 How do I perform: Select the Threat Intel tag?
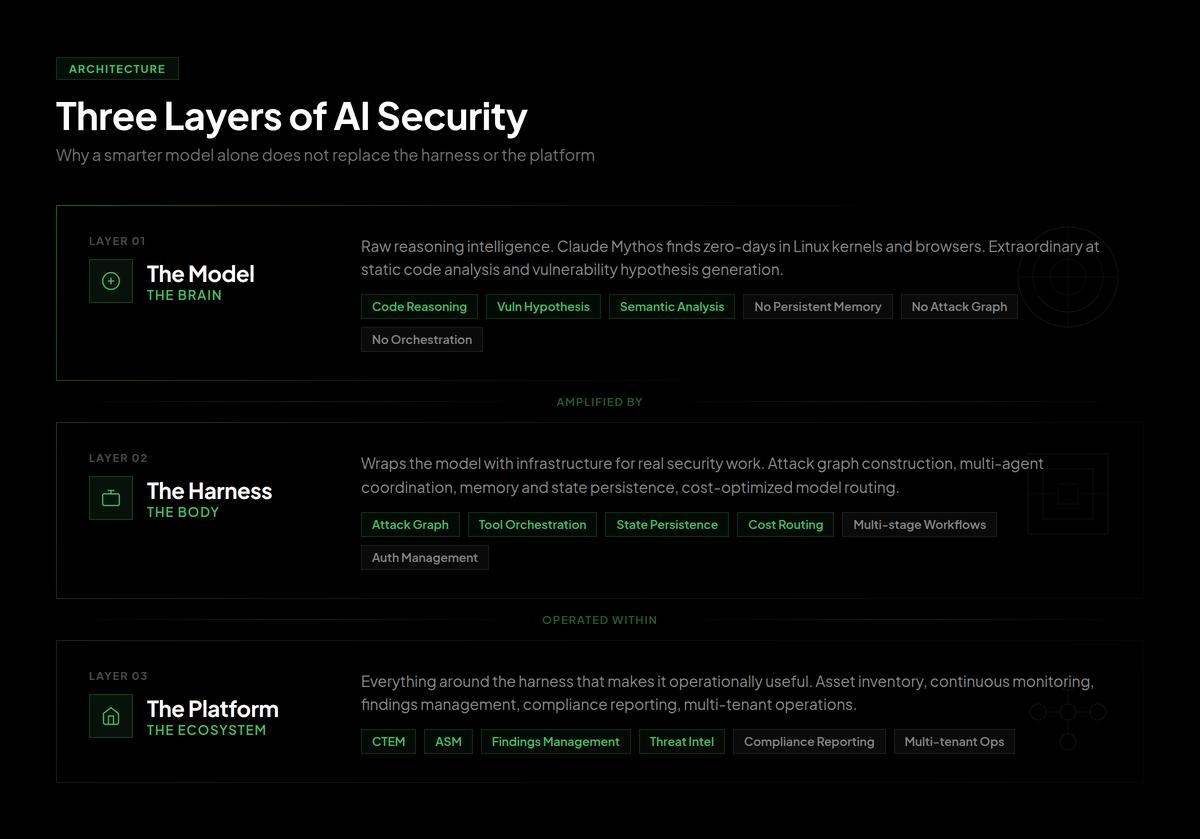pos(682,742)
